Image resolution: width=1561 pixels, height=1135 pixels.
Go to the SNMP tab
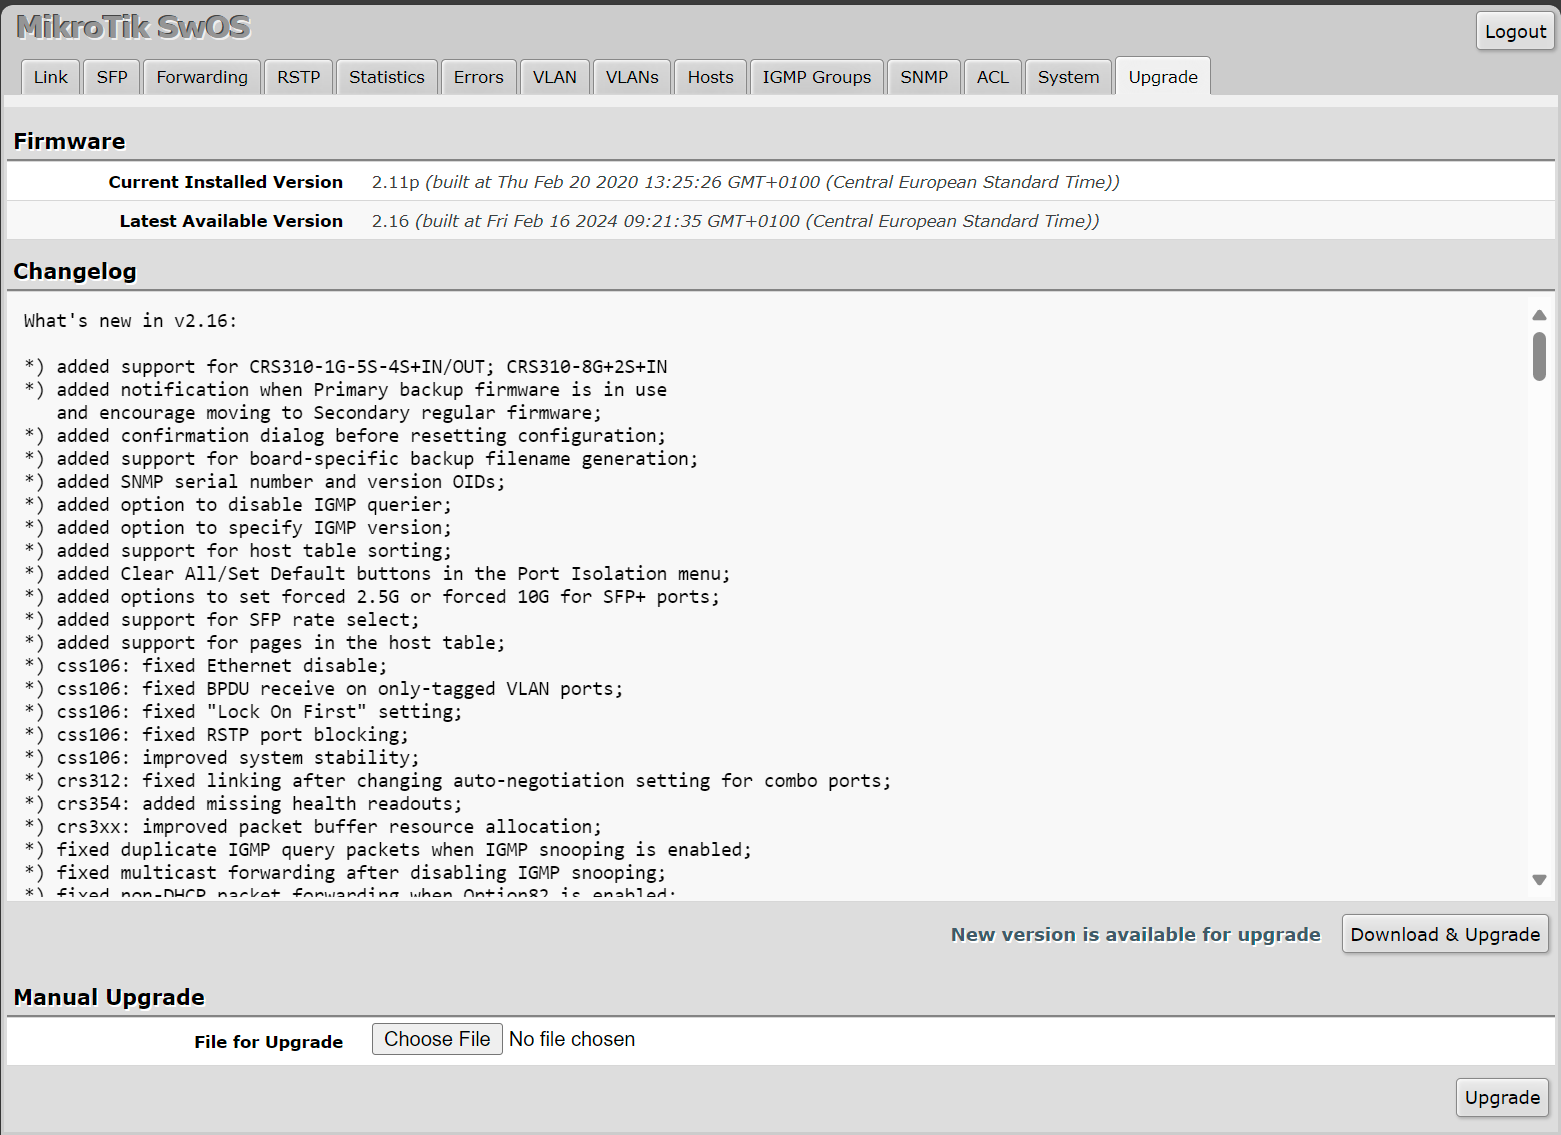924,77
